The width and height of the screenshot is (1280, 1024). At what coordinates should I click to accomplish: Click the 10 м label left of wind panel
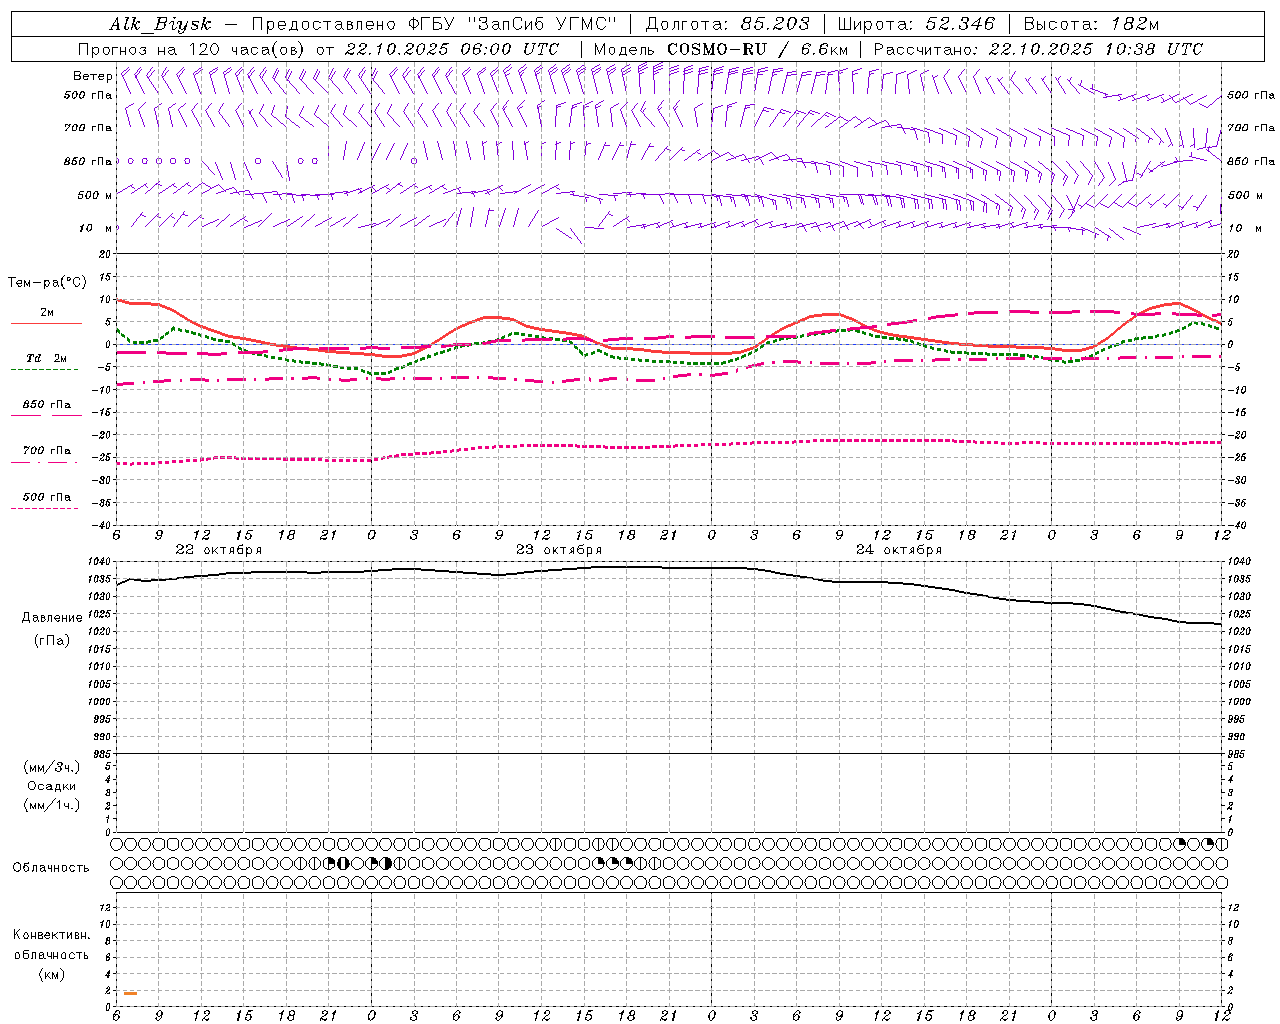[x=95, y=228]
